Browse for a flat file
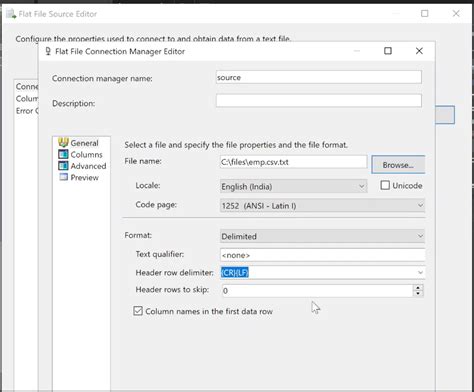 (398, 165)
